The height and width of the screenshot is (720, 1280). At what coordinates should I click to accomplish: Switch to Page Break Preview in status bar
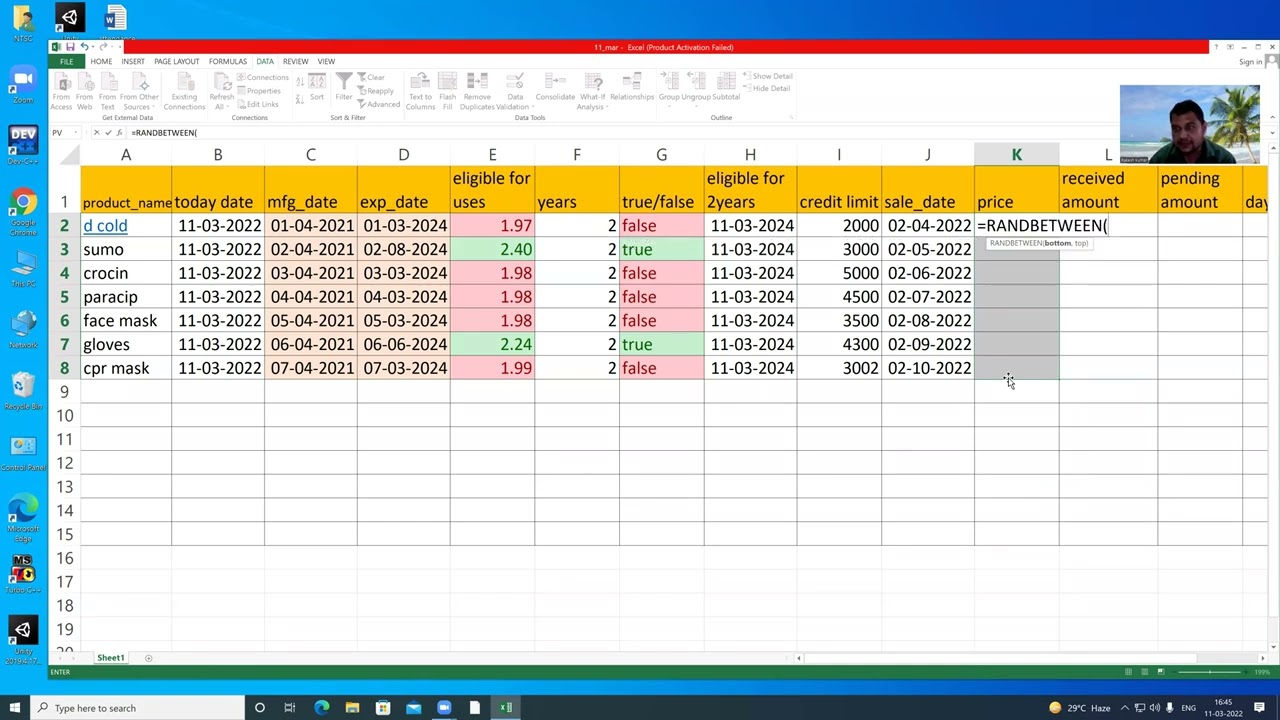tap(1160, 672)
